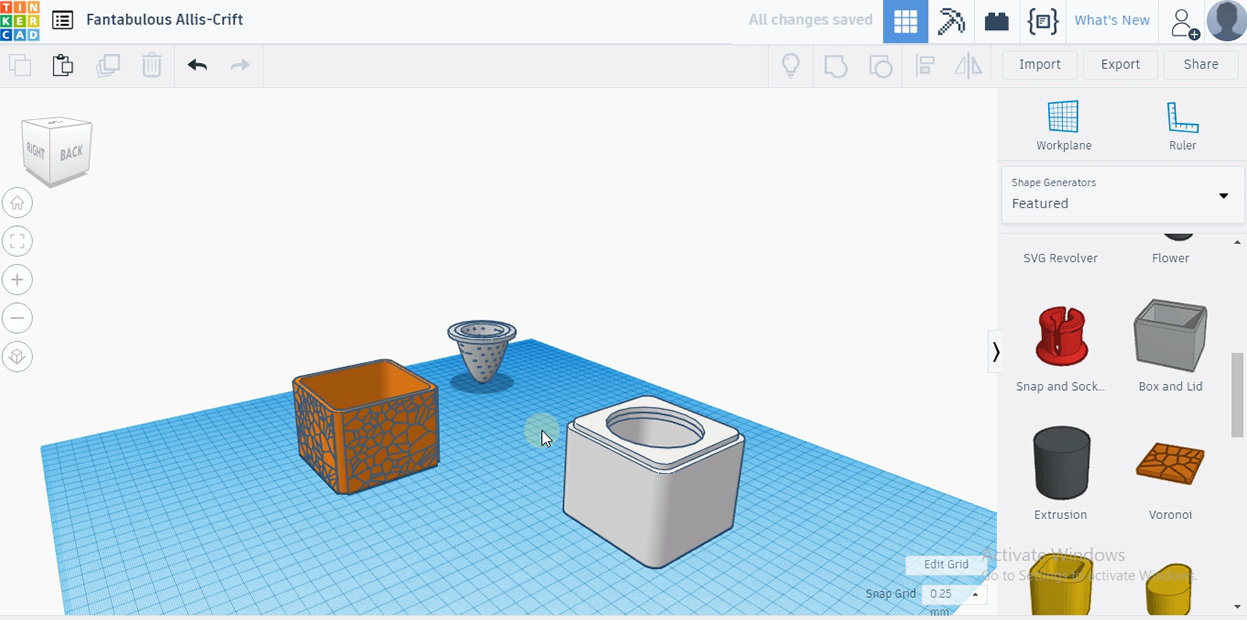Screen dimensions: 1247x620
Task: Open Blocks mode pickaxe icon
Action: [951, 21]
